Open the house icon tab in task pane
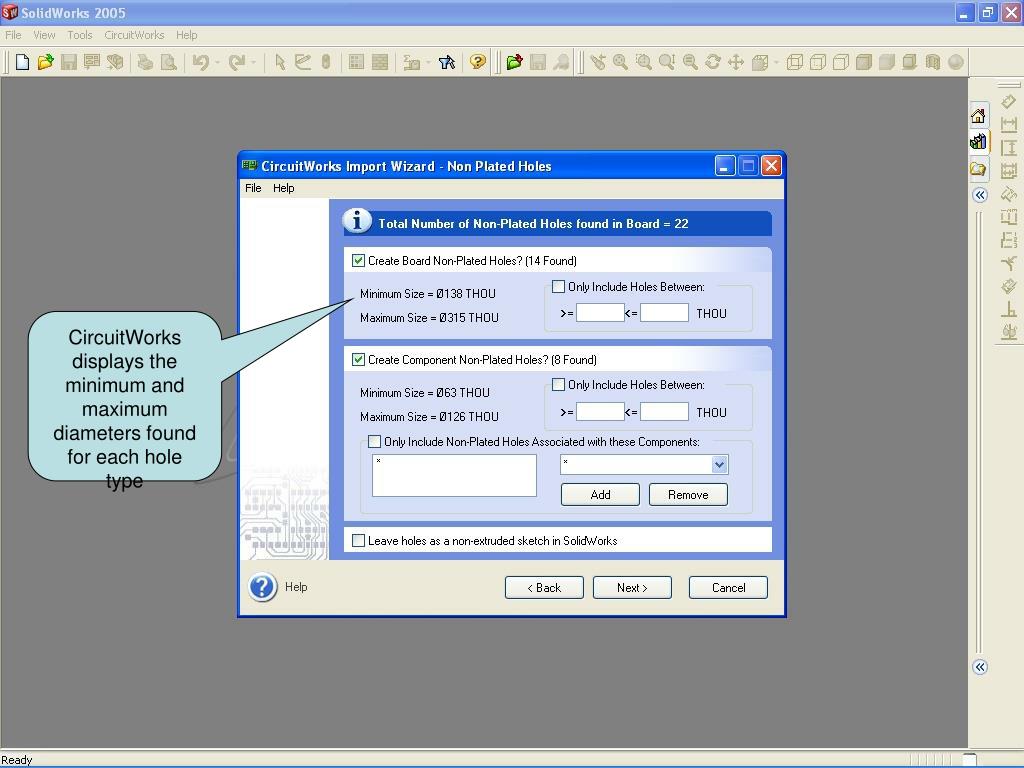The height and width of the screenshot is (768, 1024). click(978, 116)
